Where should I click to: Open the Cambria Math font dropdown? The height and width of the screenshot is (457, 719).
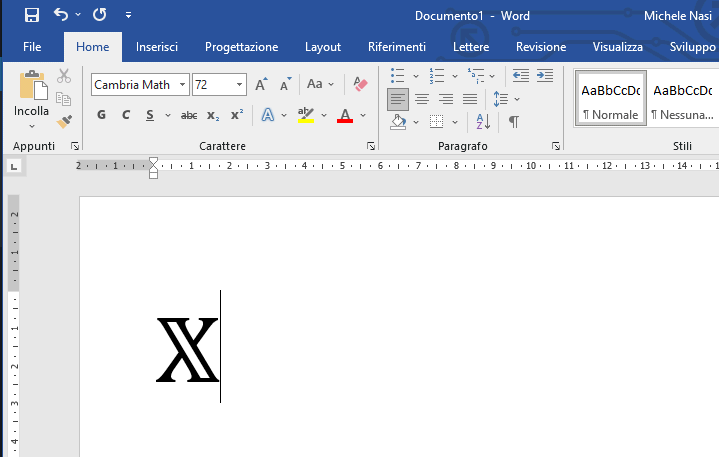[183, 85]
